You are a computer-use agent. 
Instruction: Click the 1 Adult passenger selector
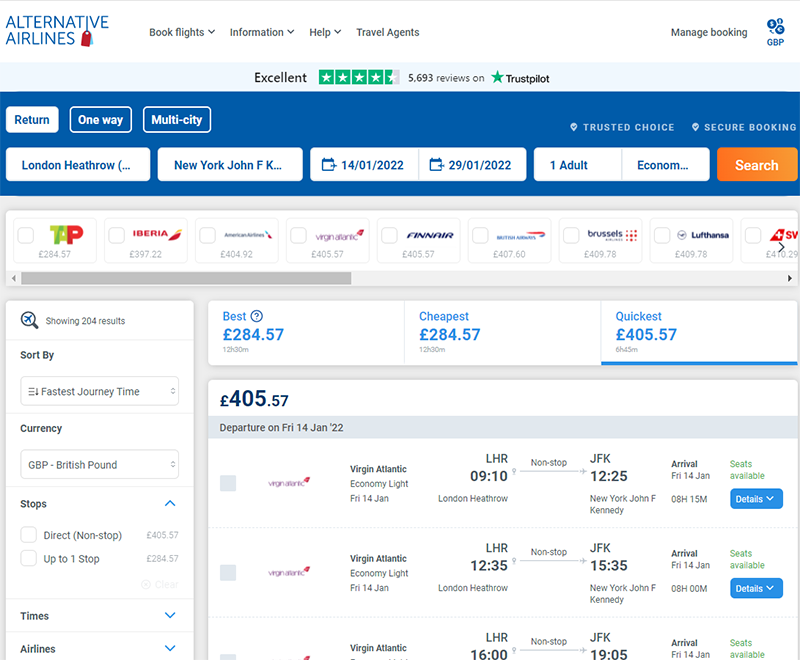click(x=578, y=165)
